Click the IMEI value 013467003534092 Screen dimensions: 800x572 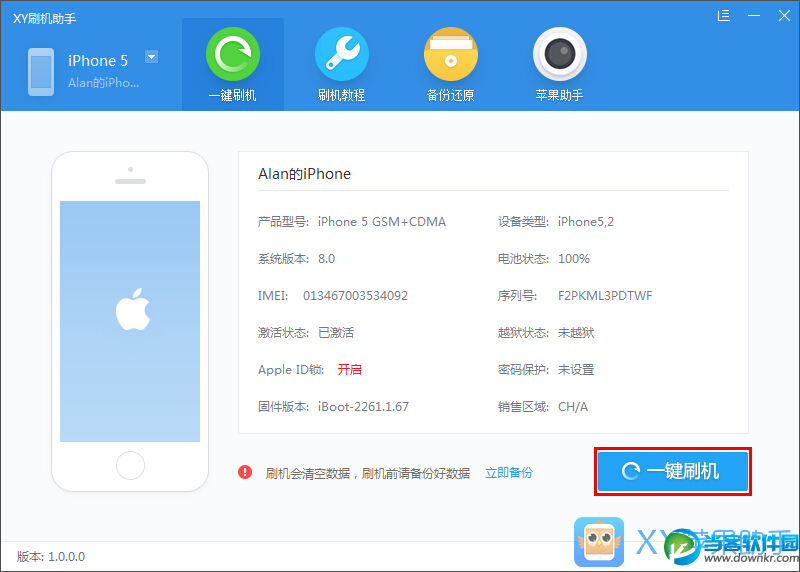[356, 296]
